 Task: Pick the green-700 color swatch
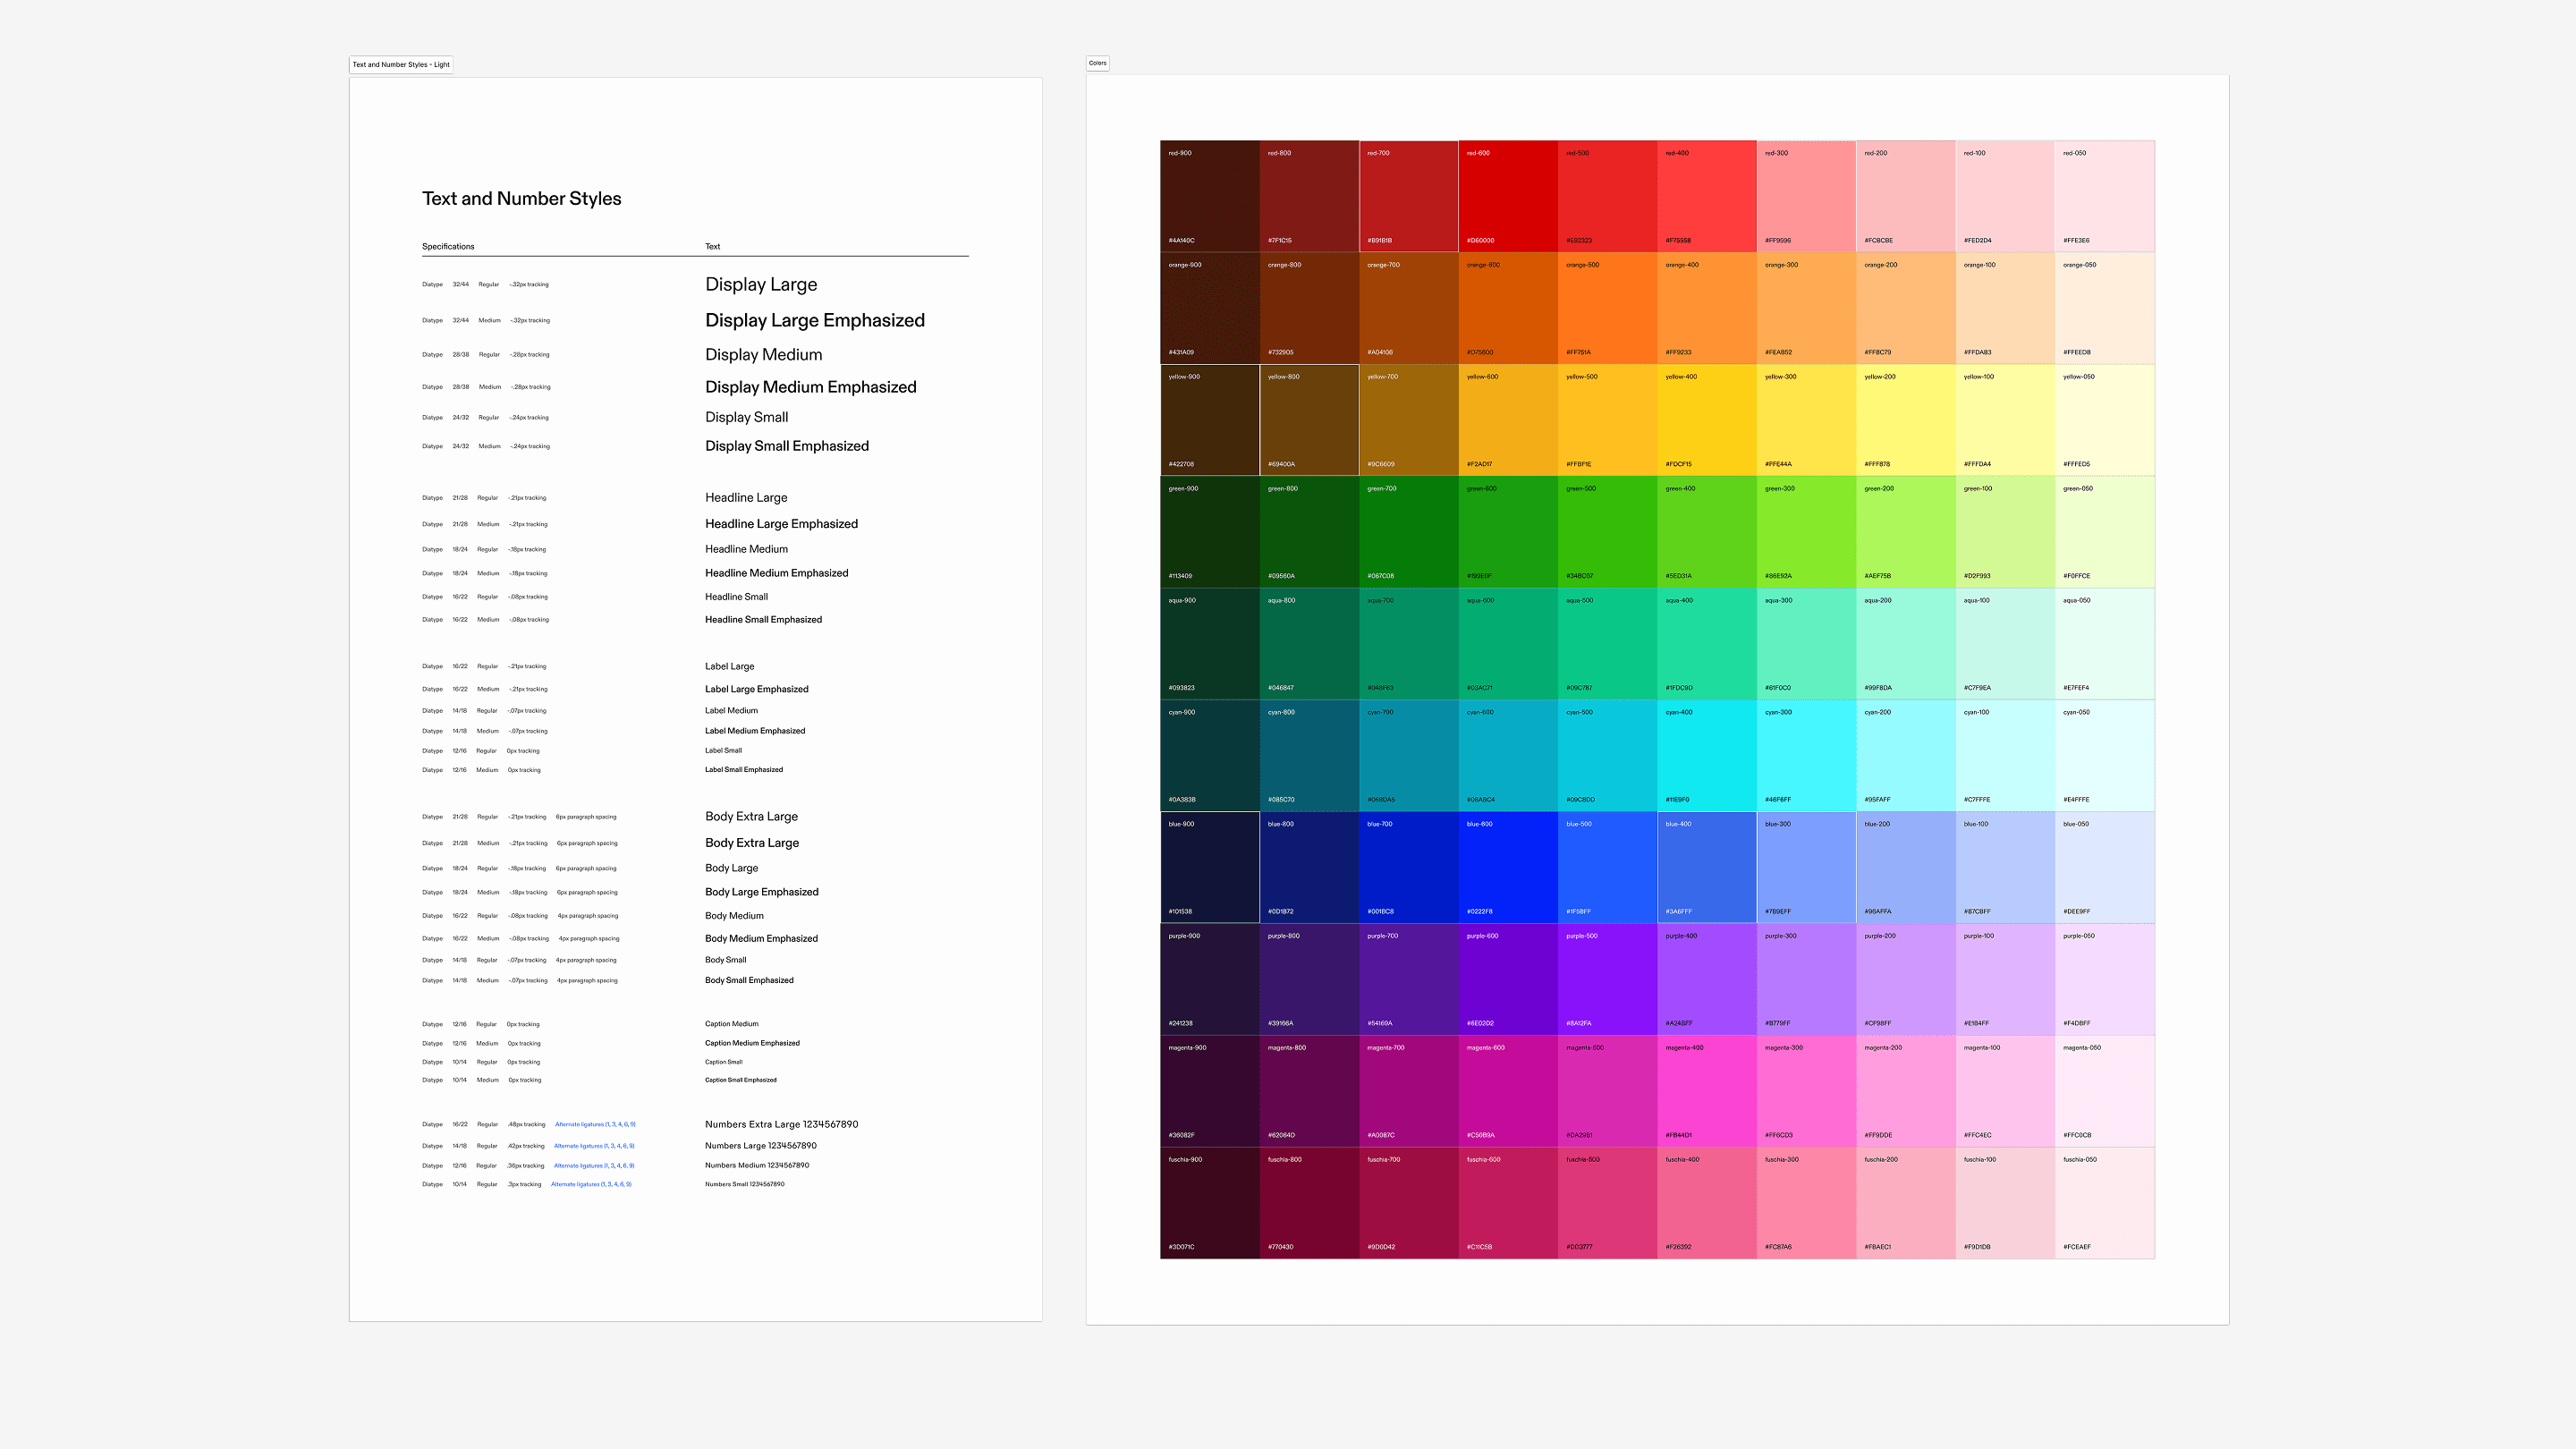point(1408,532)
